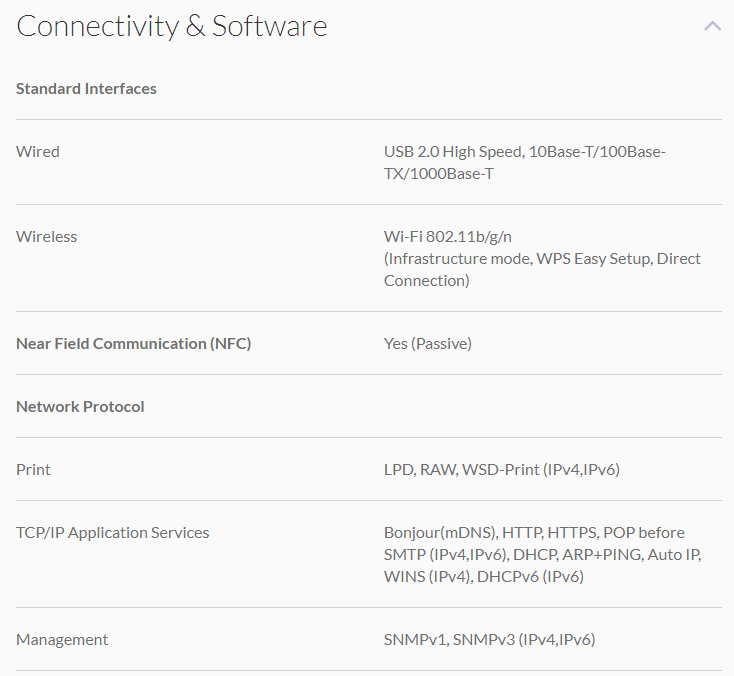Viewport: 734px width, 676px height.
Task: Select the Management row label
Action: click(62, 640)
